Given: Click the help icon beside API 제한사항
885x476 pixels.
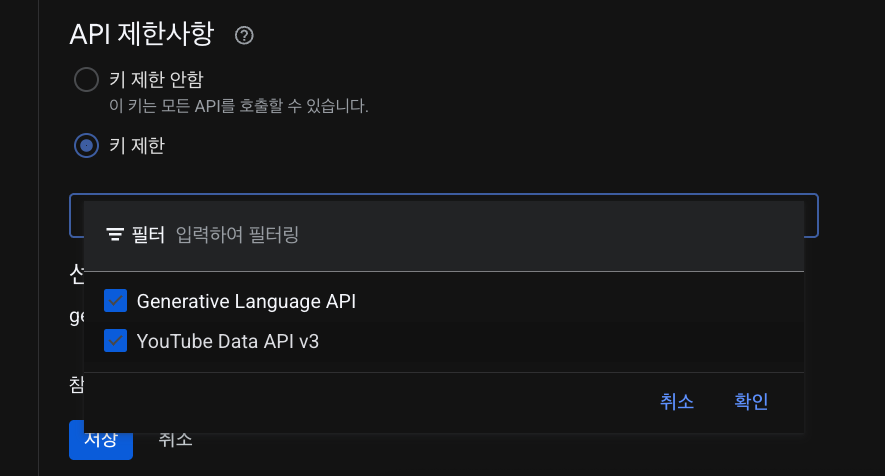Looking at the screenshot, I should tap(244, 36).
